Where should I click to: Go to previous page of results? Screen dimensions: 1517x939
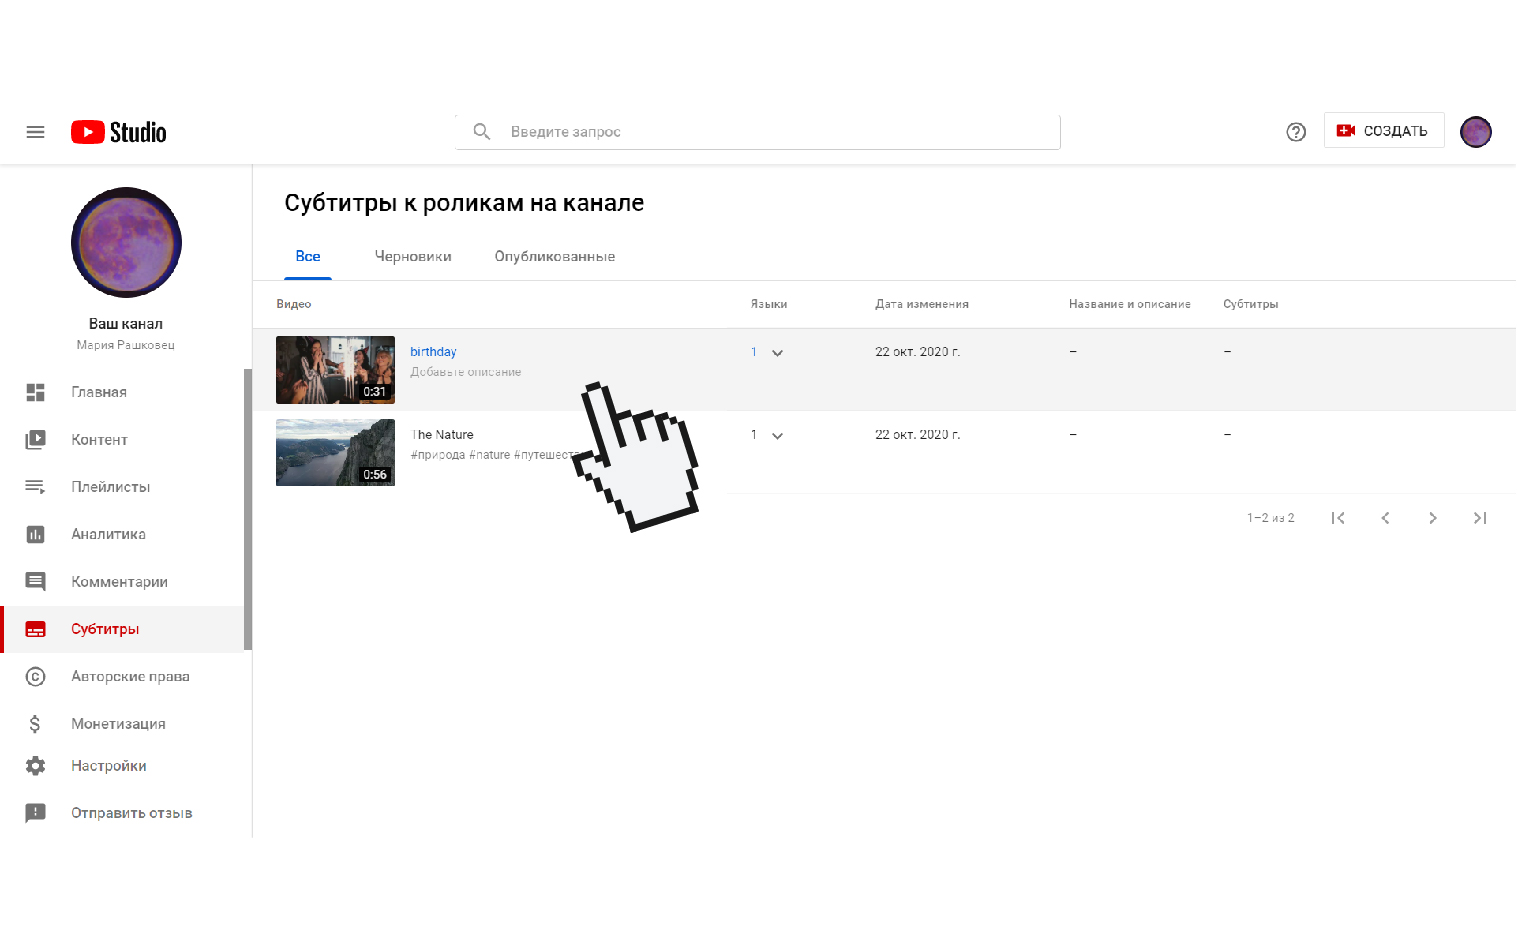(x=1385, y=518)
